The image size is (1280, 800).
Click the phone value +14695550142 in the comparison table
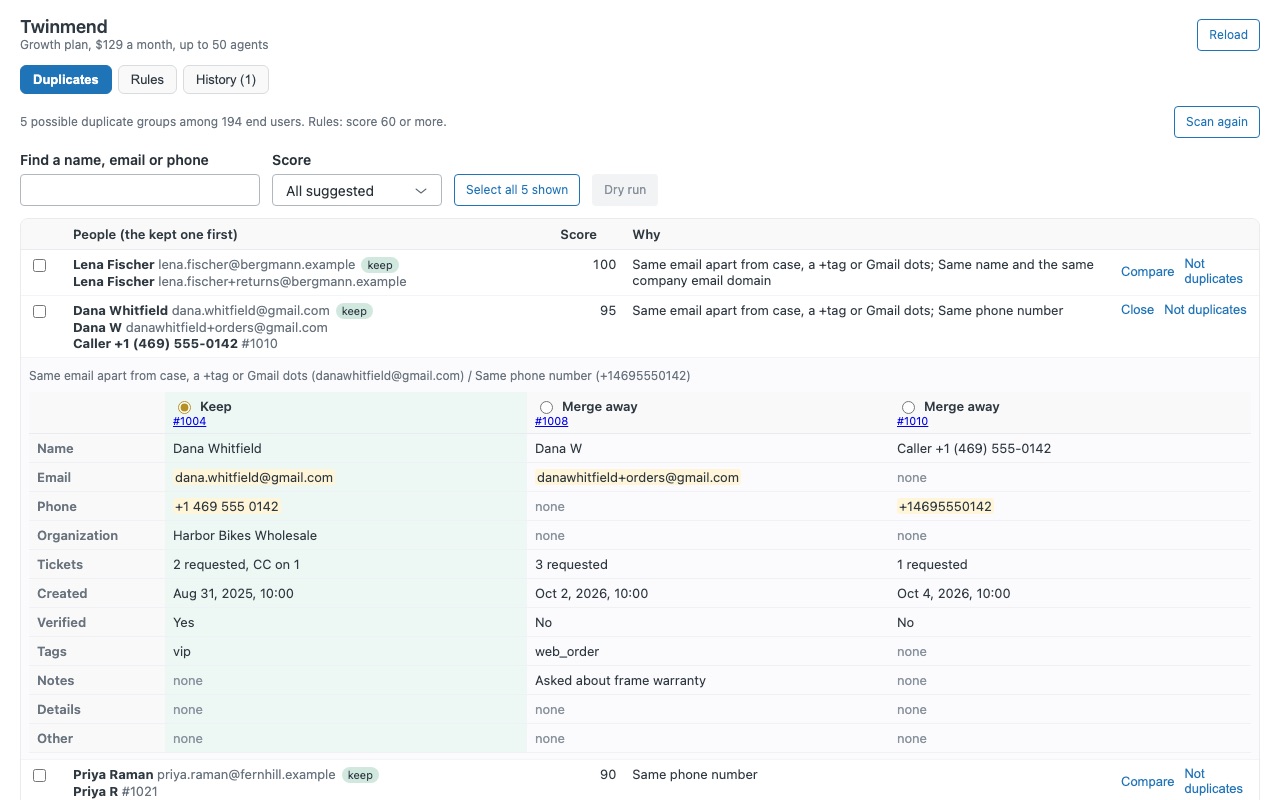coord(945,507)
